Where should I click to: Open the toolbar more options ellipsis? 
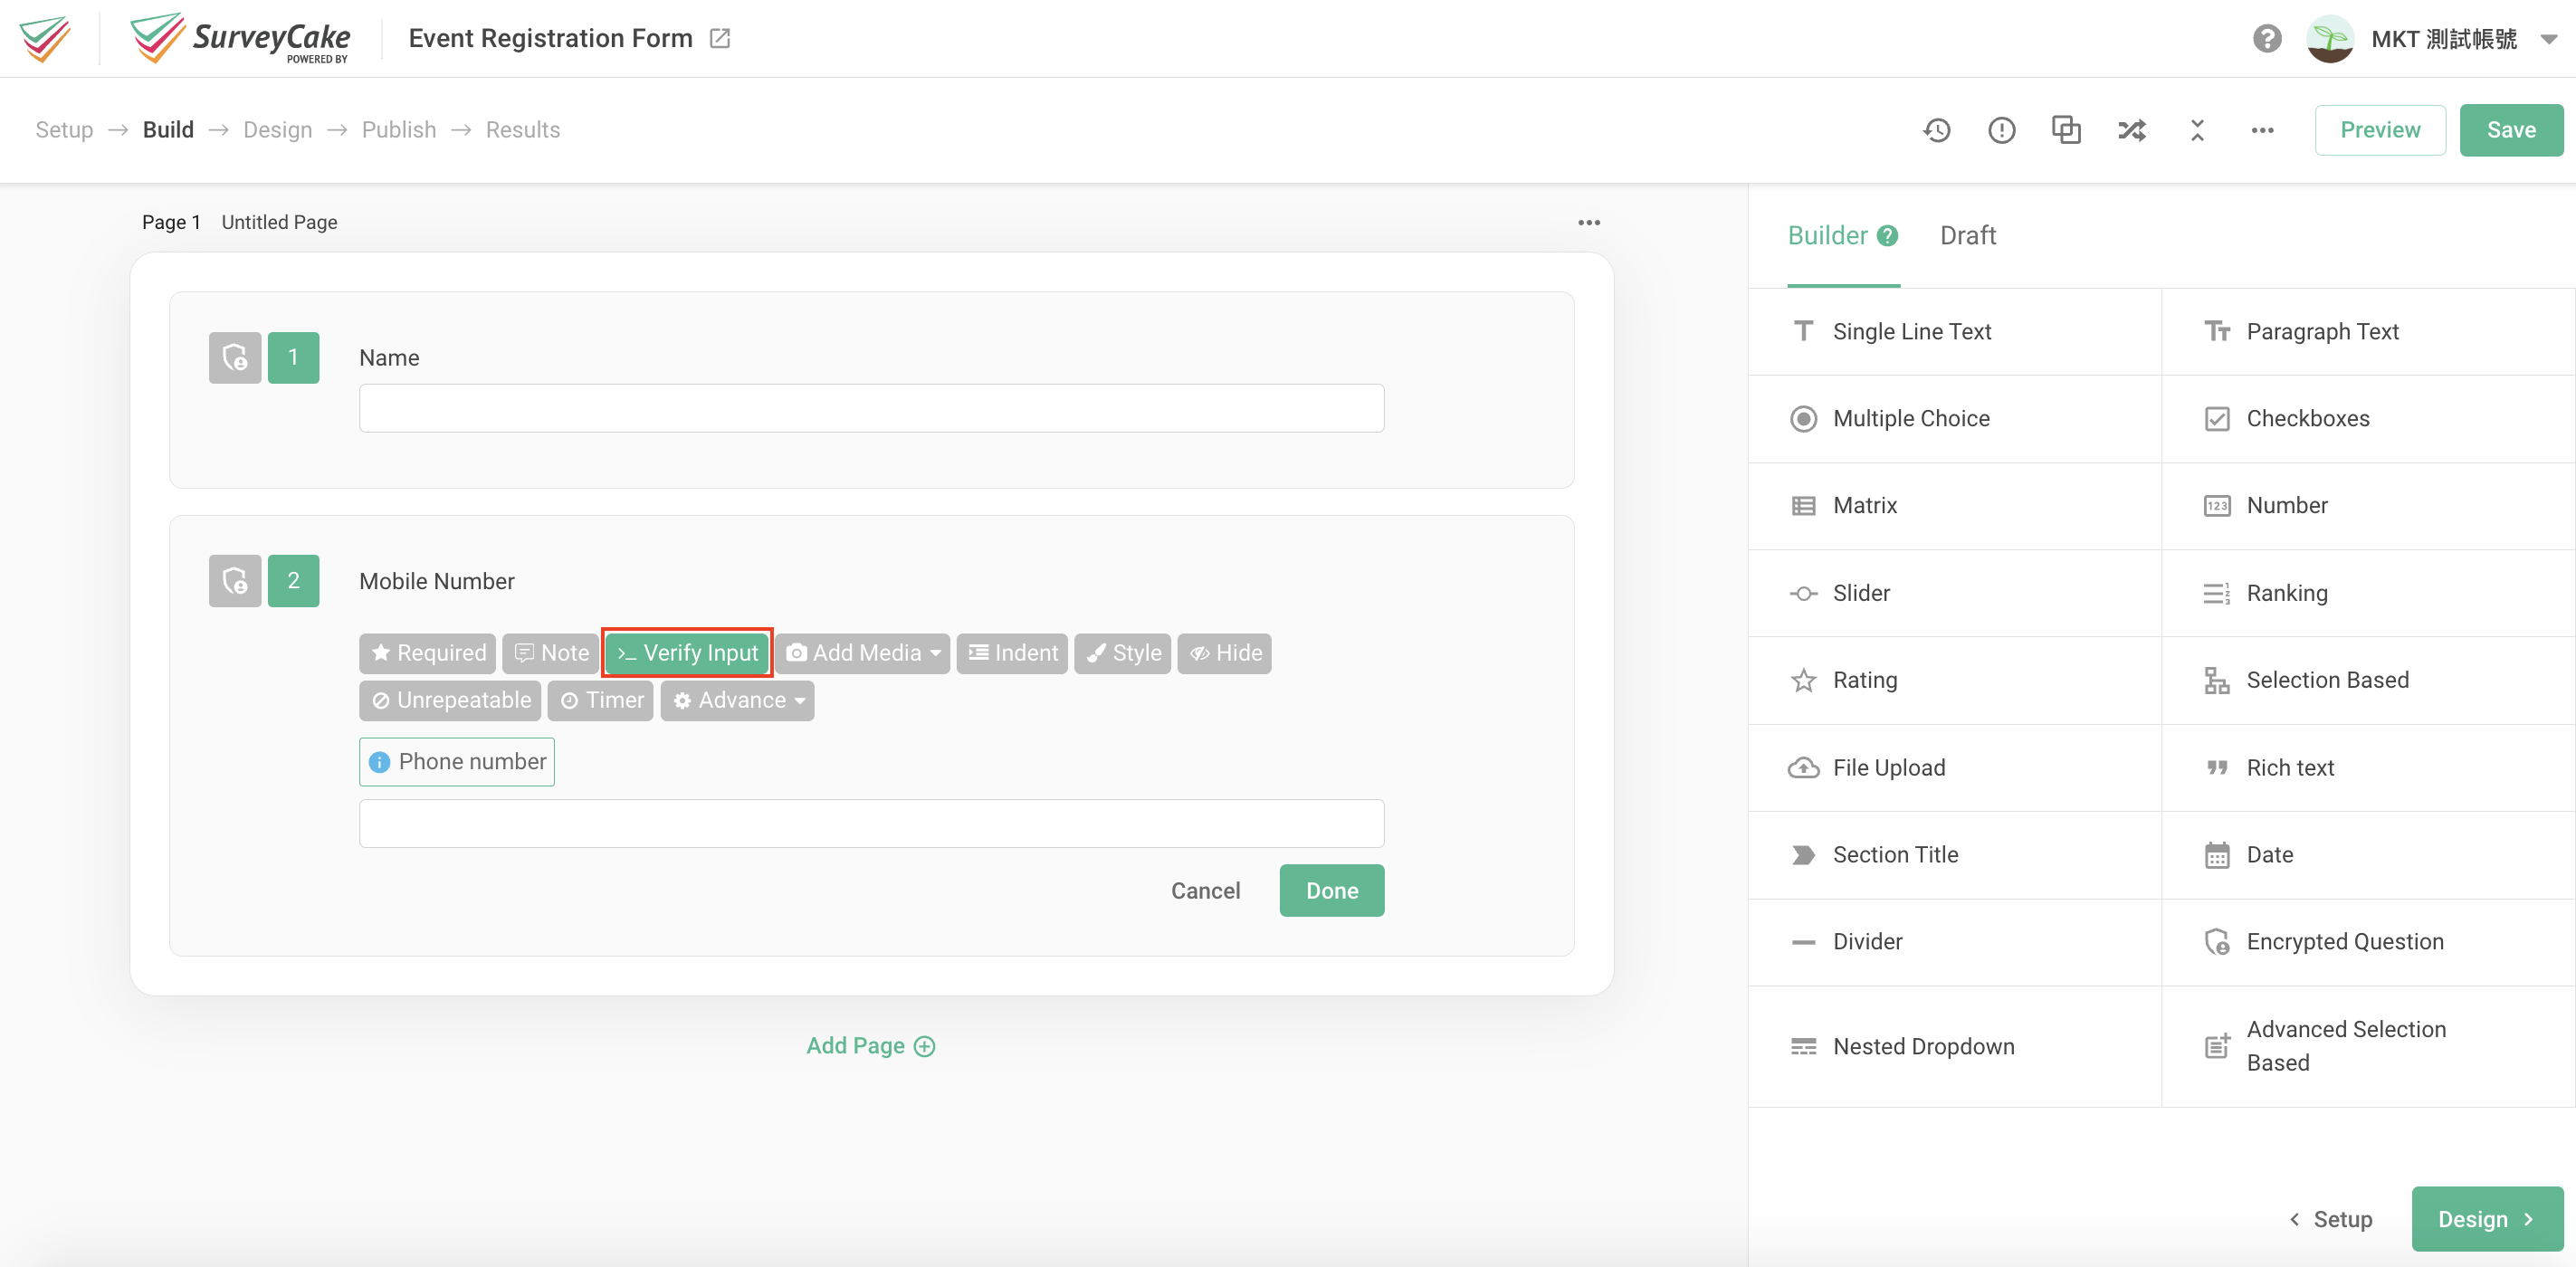point(2262,130)
